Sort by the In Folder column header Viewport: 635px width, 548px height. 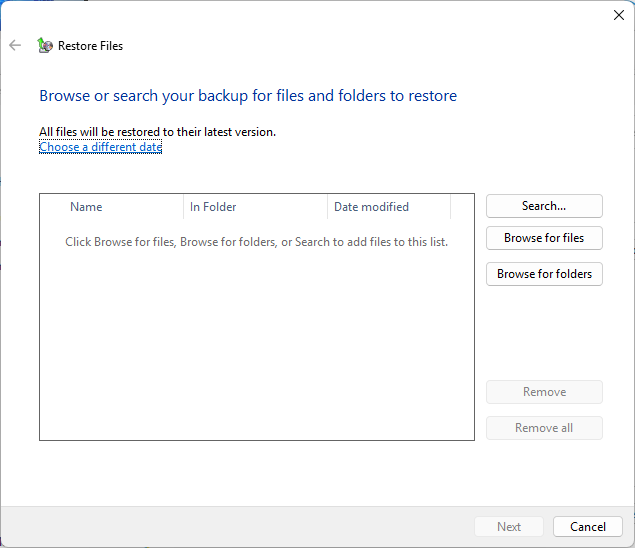click(256, 207)
